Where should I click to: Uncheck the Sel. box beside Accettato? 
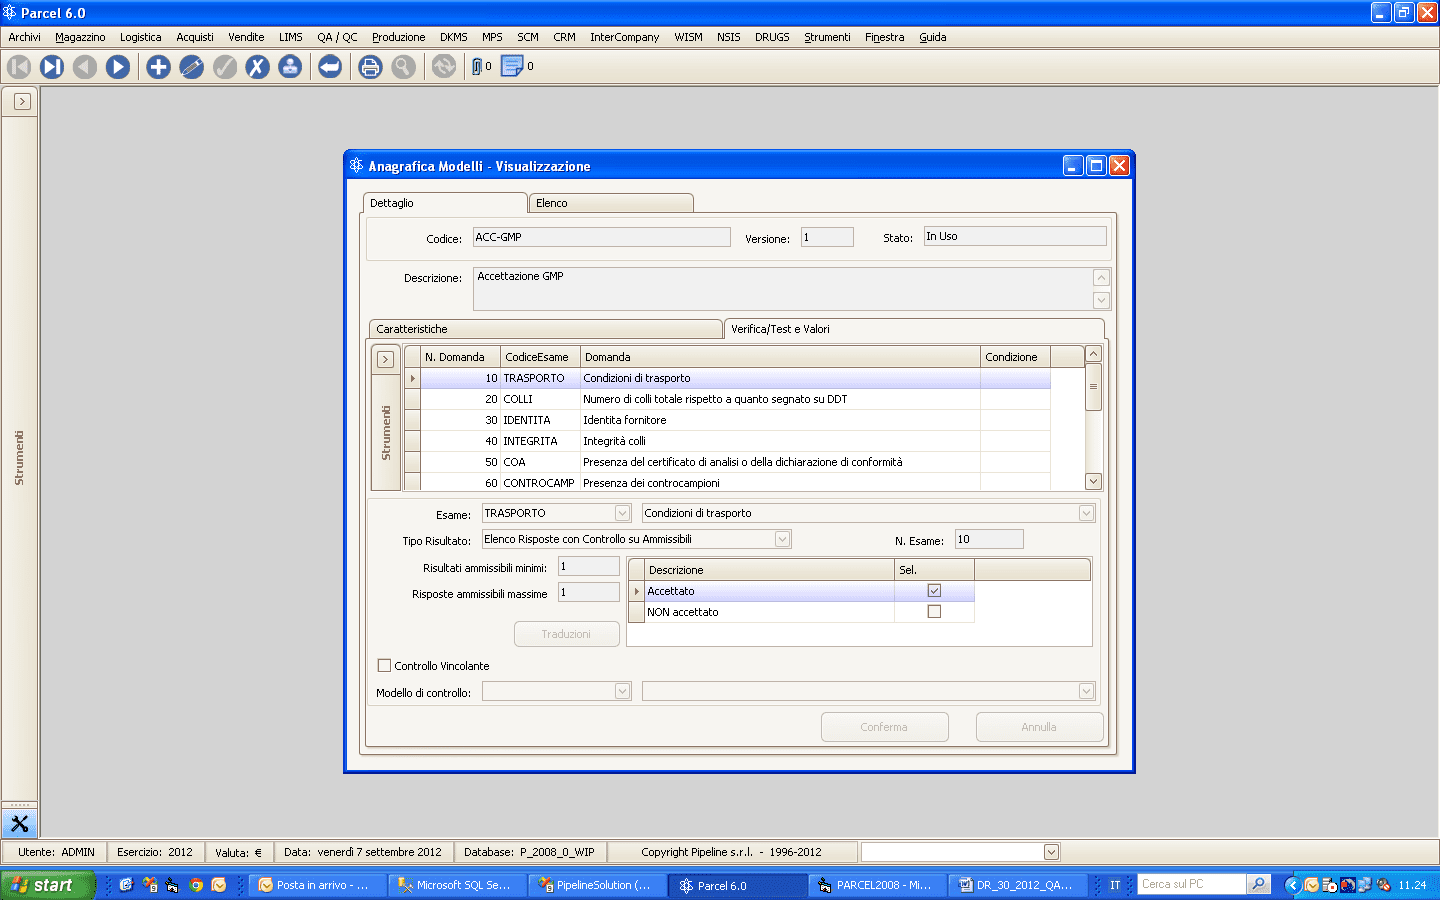coord(933,590)
